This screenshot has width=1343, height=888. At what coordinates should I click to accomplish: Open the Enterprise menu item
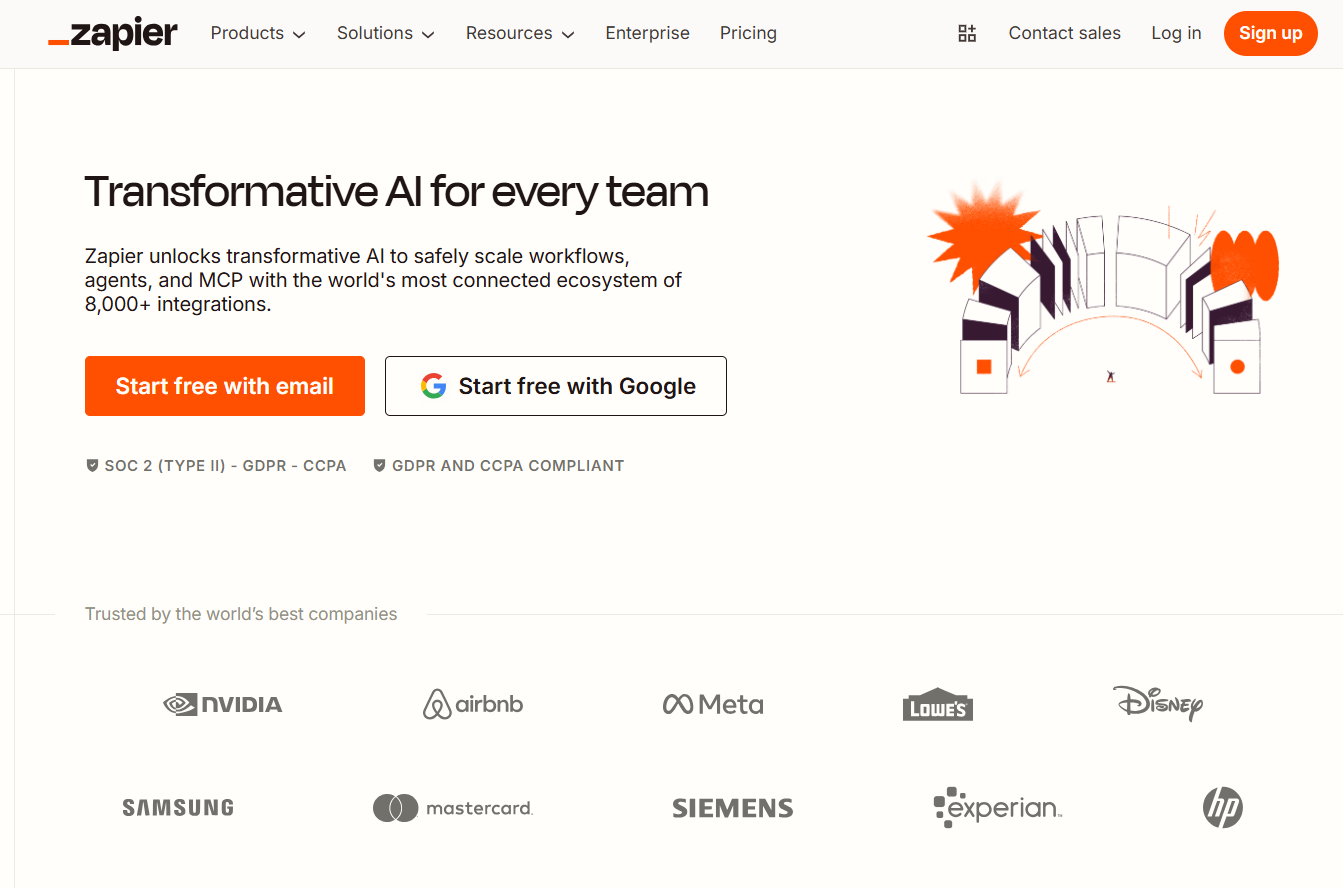(x=647, y=34)
